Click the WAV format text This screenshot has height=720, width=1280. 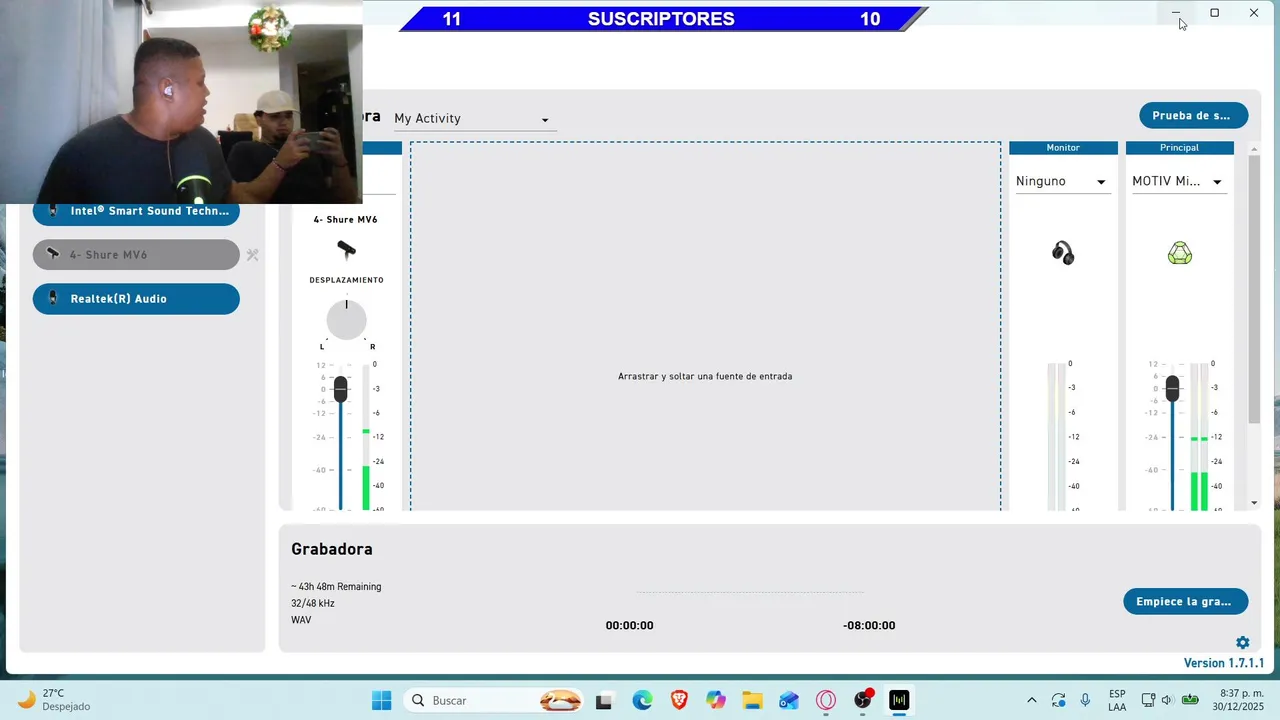click(301, 620)
